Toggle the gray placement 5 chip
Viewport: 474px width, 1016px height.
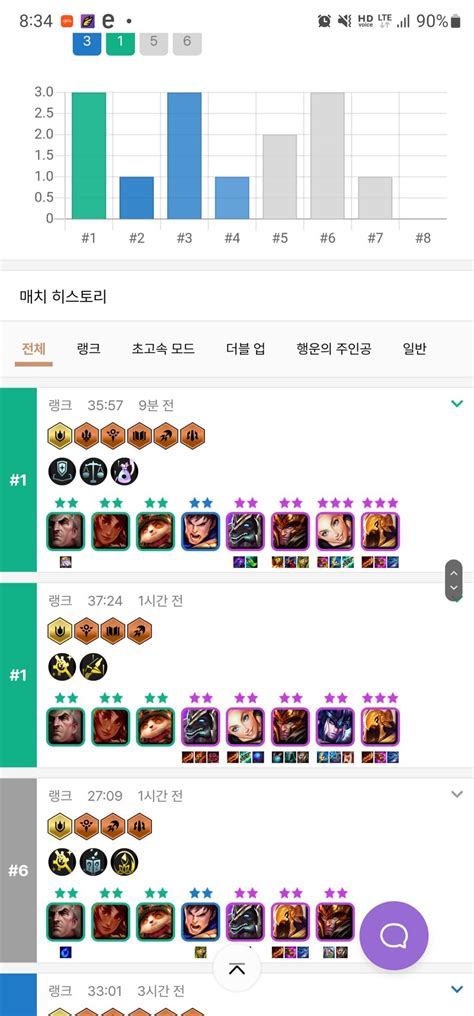click(x=153, y=41)
